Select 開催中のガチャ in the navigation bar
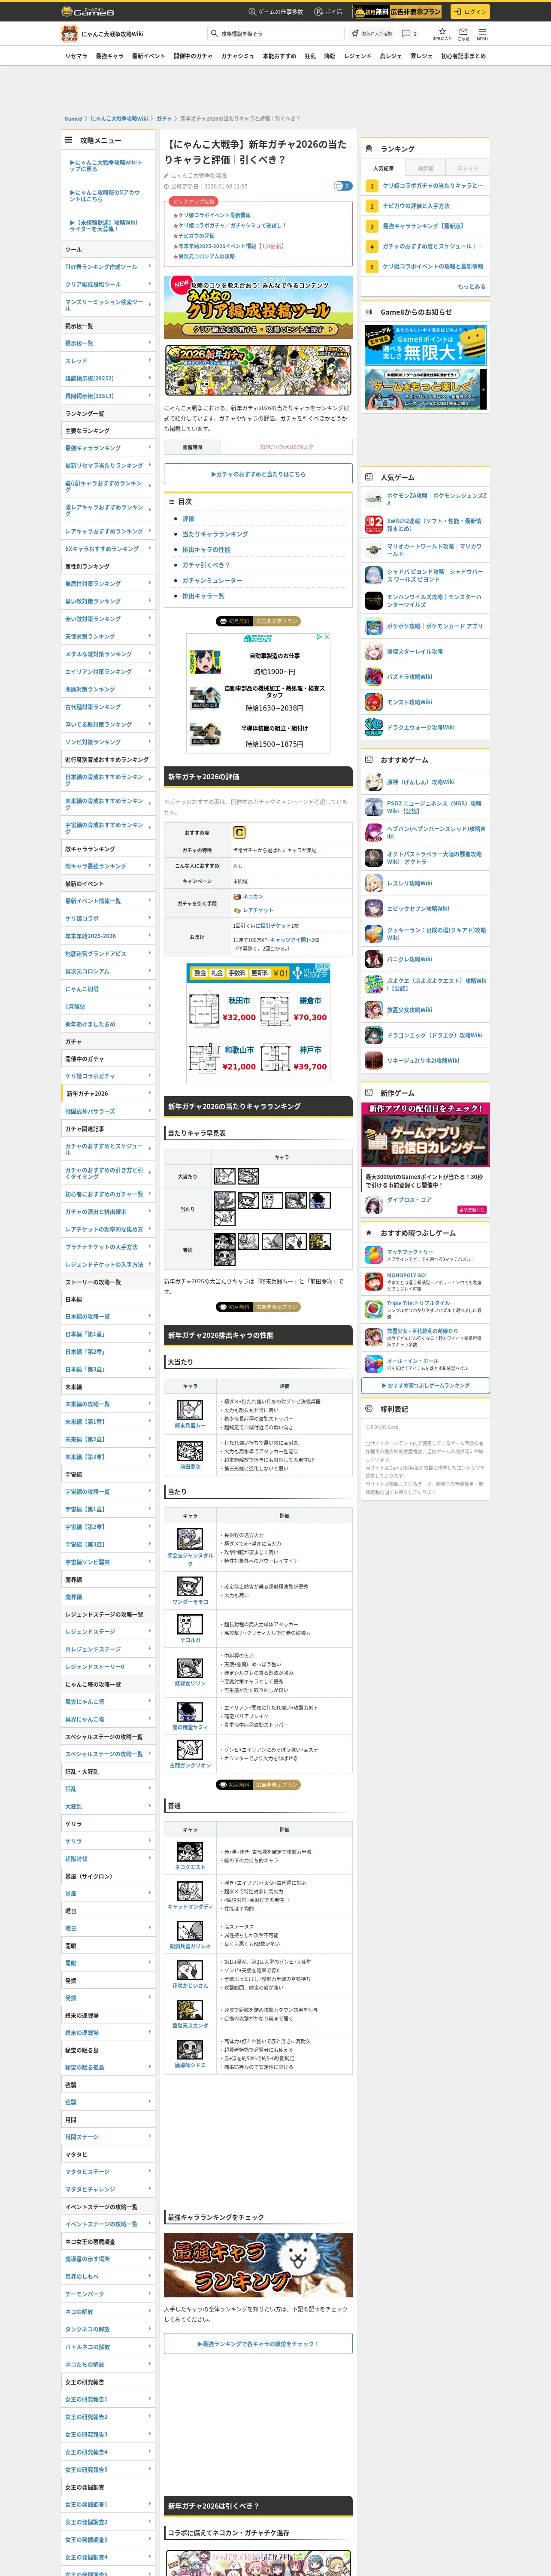This screenshot has height=2576, width=551. click(x=193, y=56)
